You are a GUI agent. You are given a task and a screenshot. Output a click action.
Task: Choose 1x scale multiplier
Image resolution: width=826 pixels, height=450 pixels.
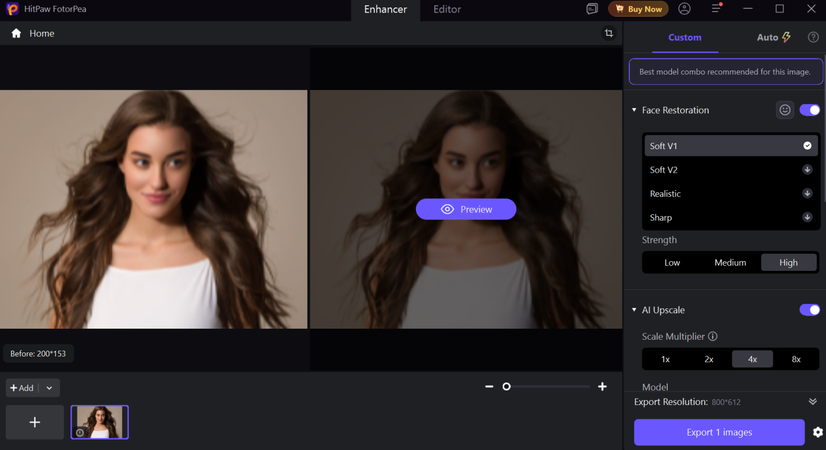coord(665,359)
